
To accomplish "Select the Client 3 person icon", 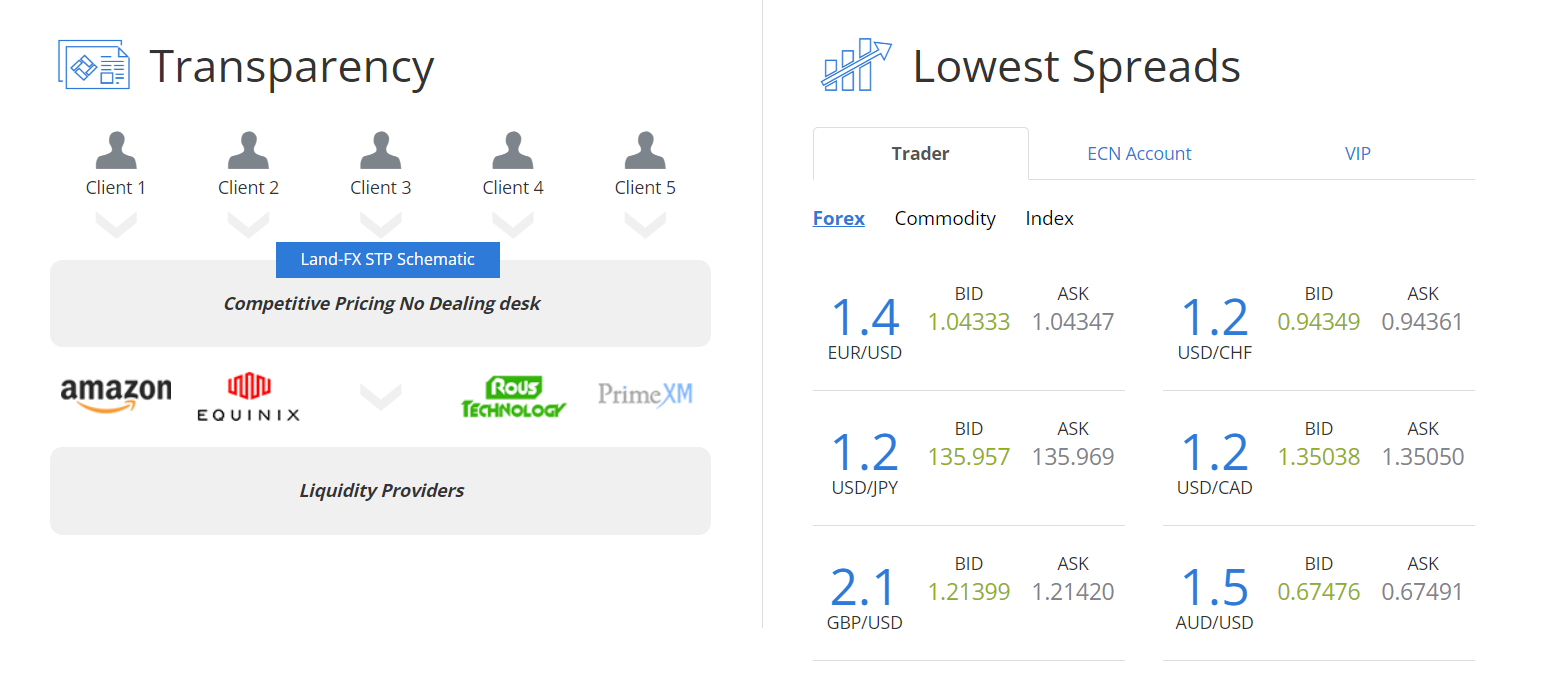I will point(380,151).
